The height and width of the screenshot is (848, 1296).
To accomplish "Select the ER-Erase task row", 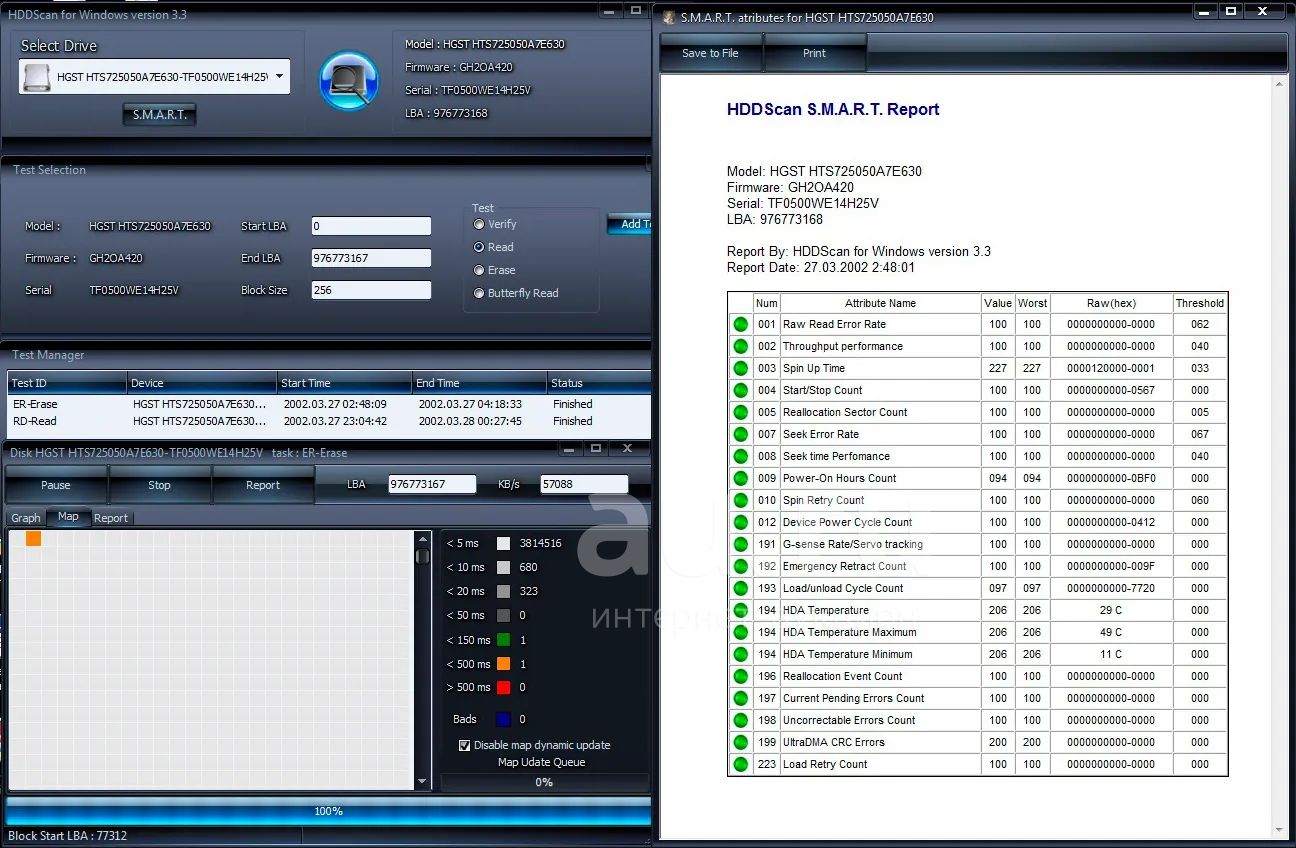I will click(328, 404).
